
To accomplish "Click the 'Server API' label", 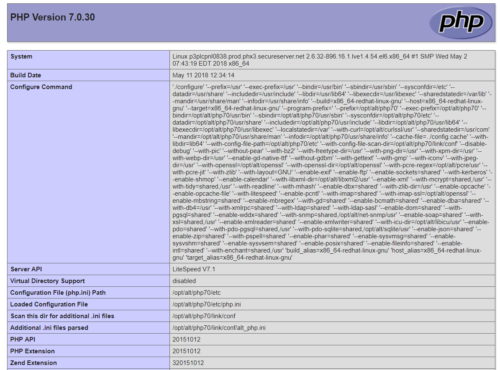I will pos(26,269).
